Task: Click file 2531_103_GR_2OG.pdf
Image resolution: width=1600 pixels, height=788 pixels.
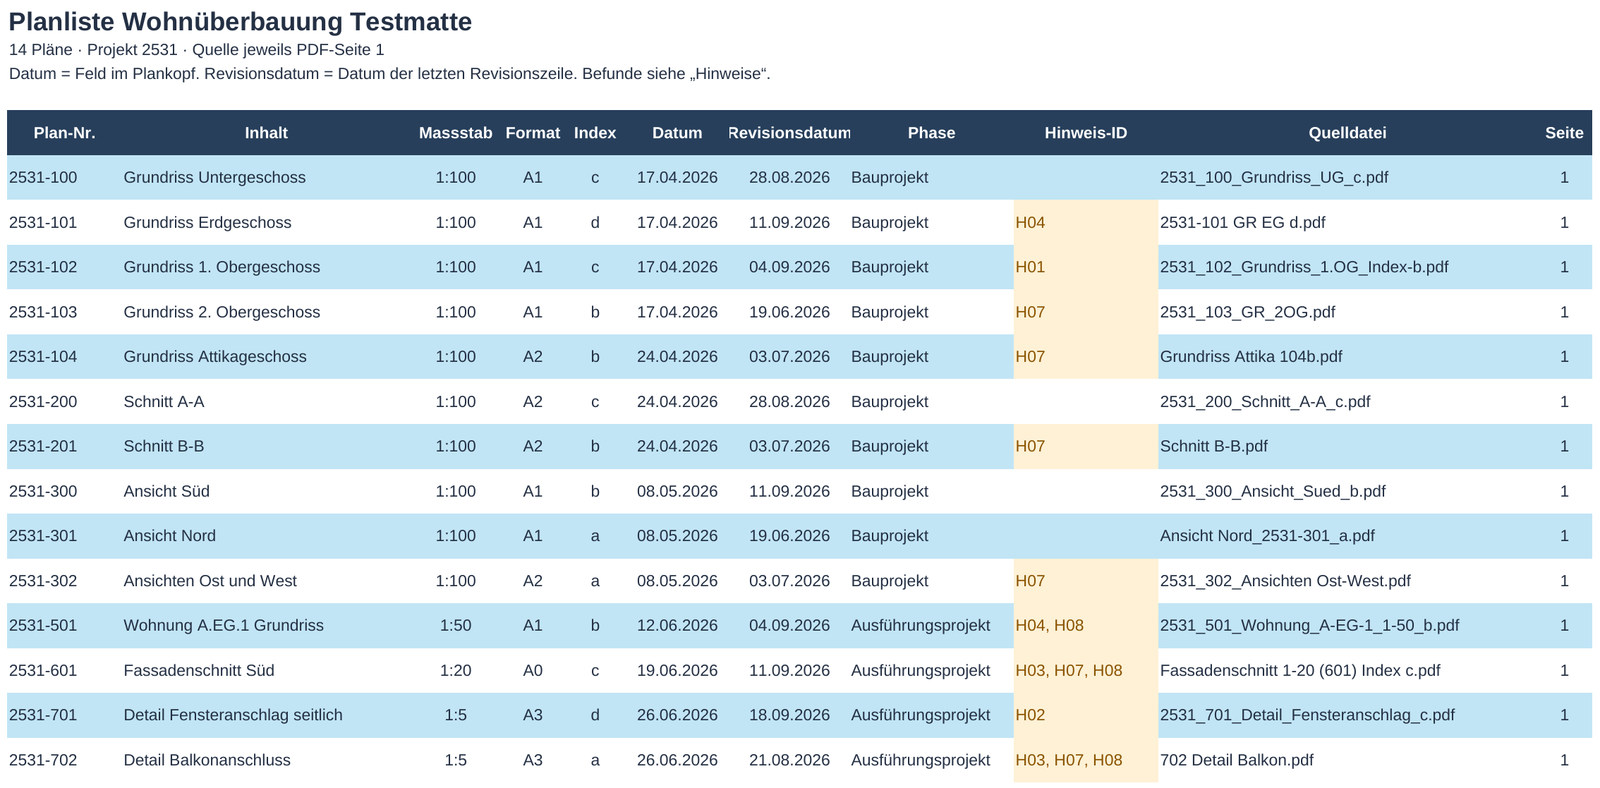Action: pos(1247,312)
